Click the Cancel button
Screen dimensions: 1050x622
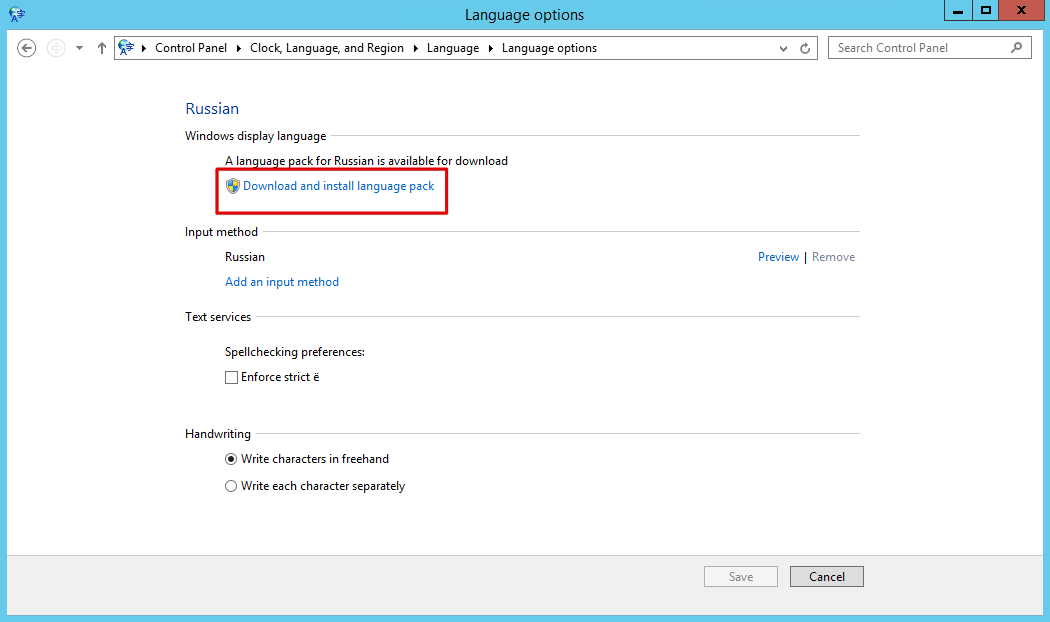[x=826, y=576]
